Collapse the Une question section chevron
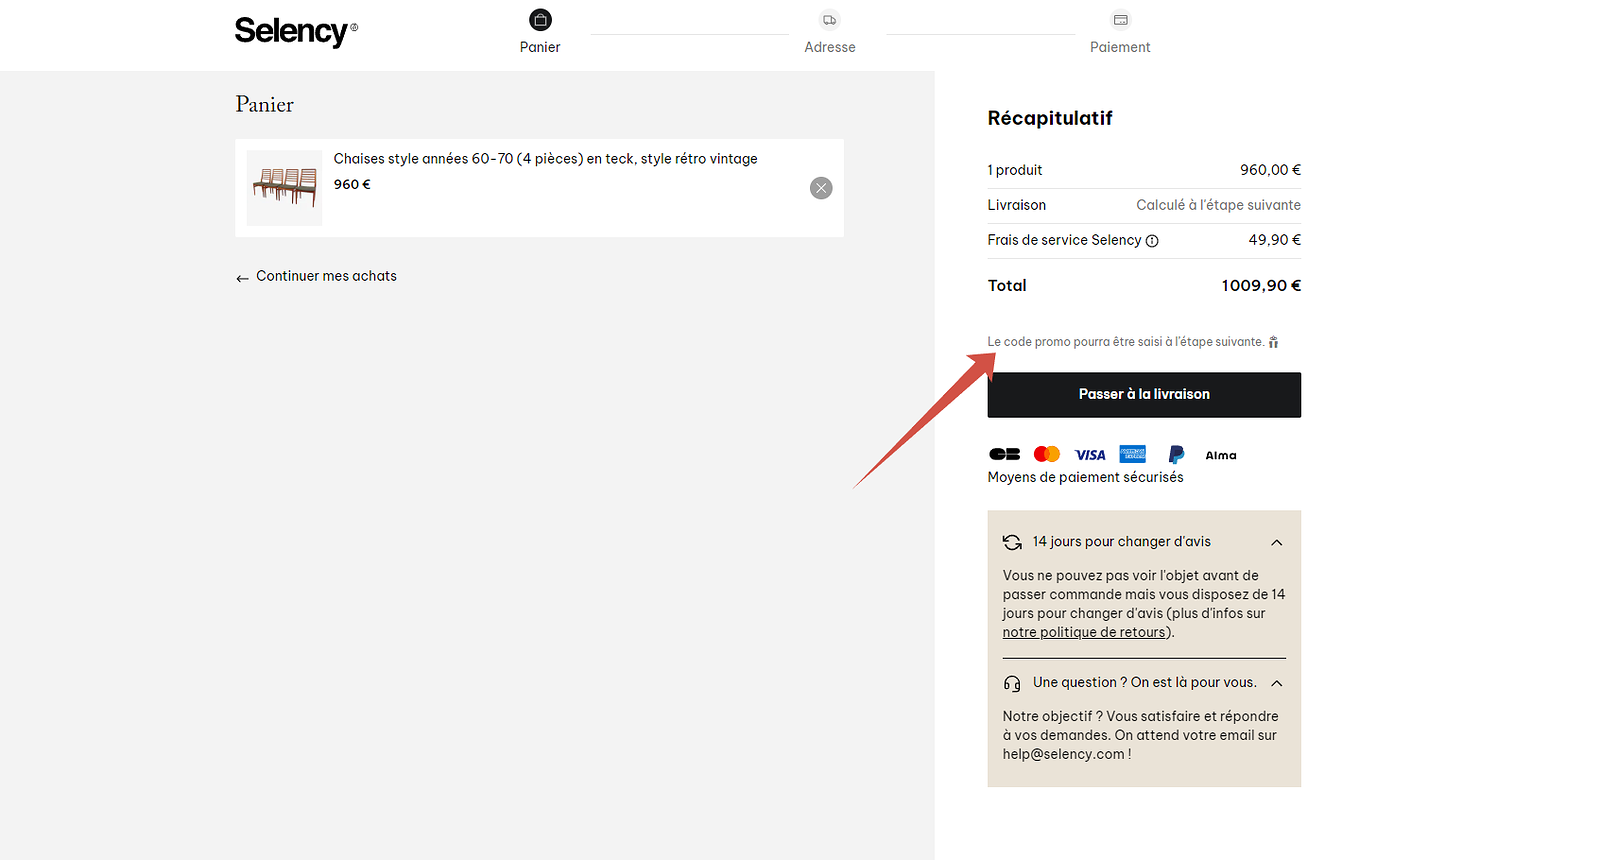 [x=1276, y=683]
